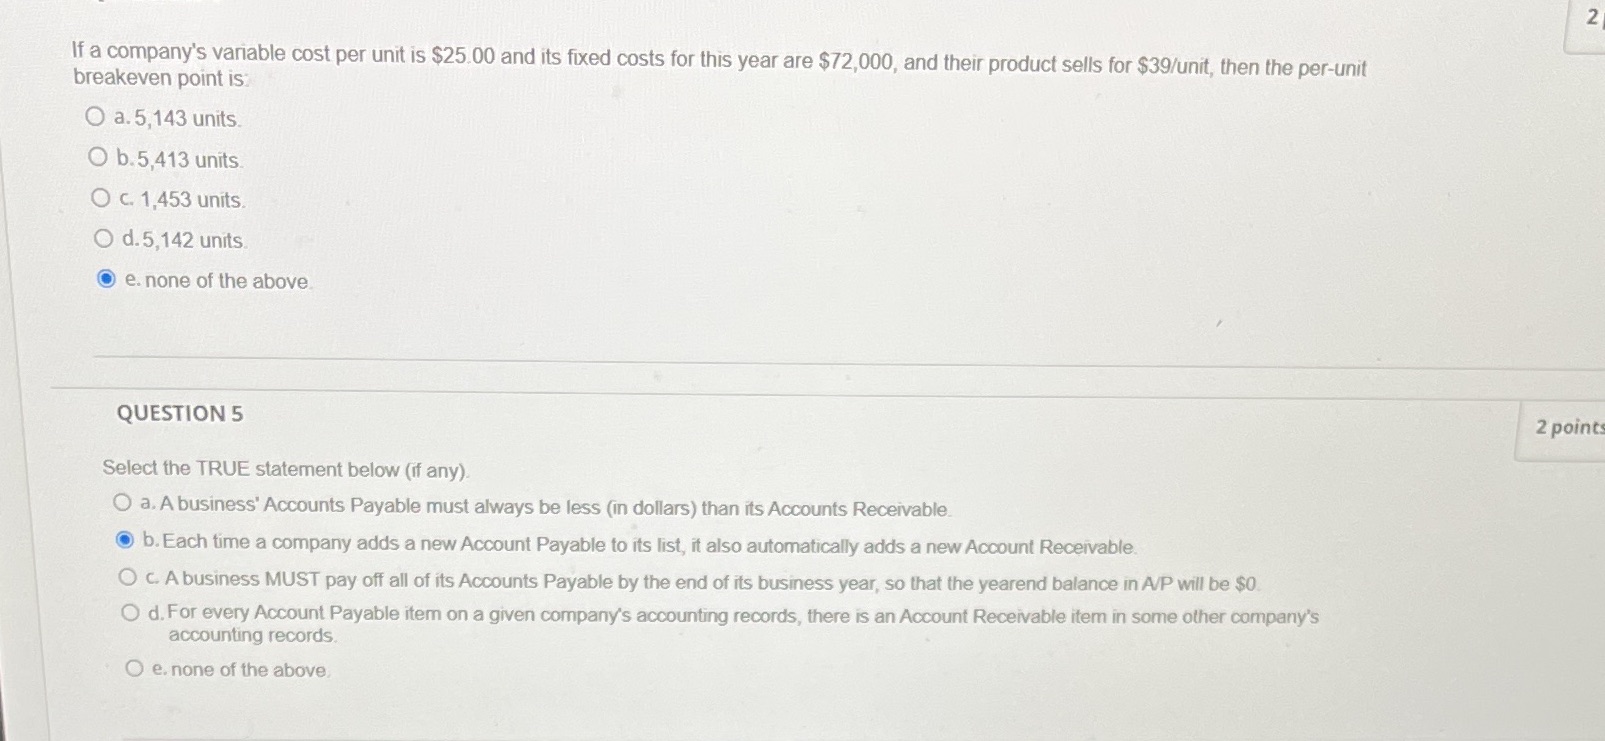Select answer a, 5,143 units
1605x741 pixels.
pyautogui.click(x=96, y=116)
